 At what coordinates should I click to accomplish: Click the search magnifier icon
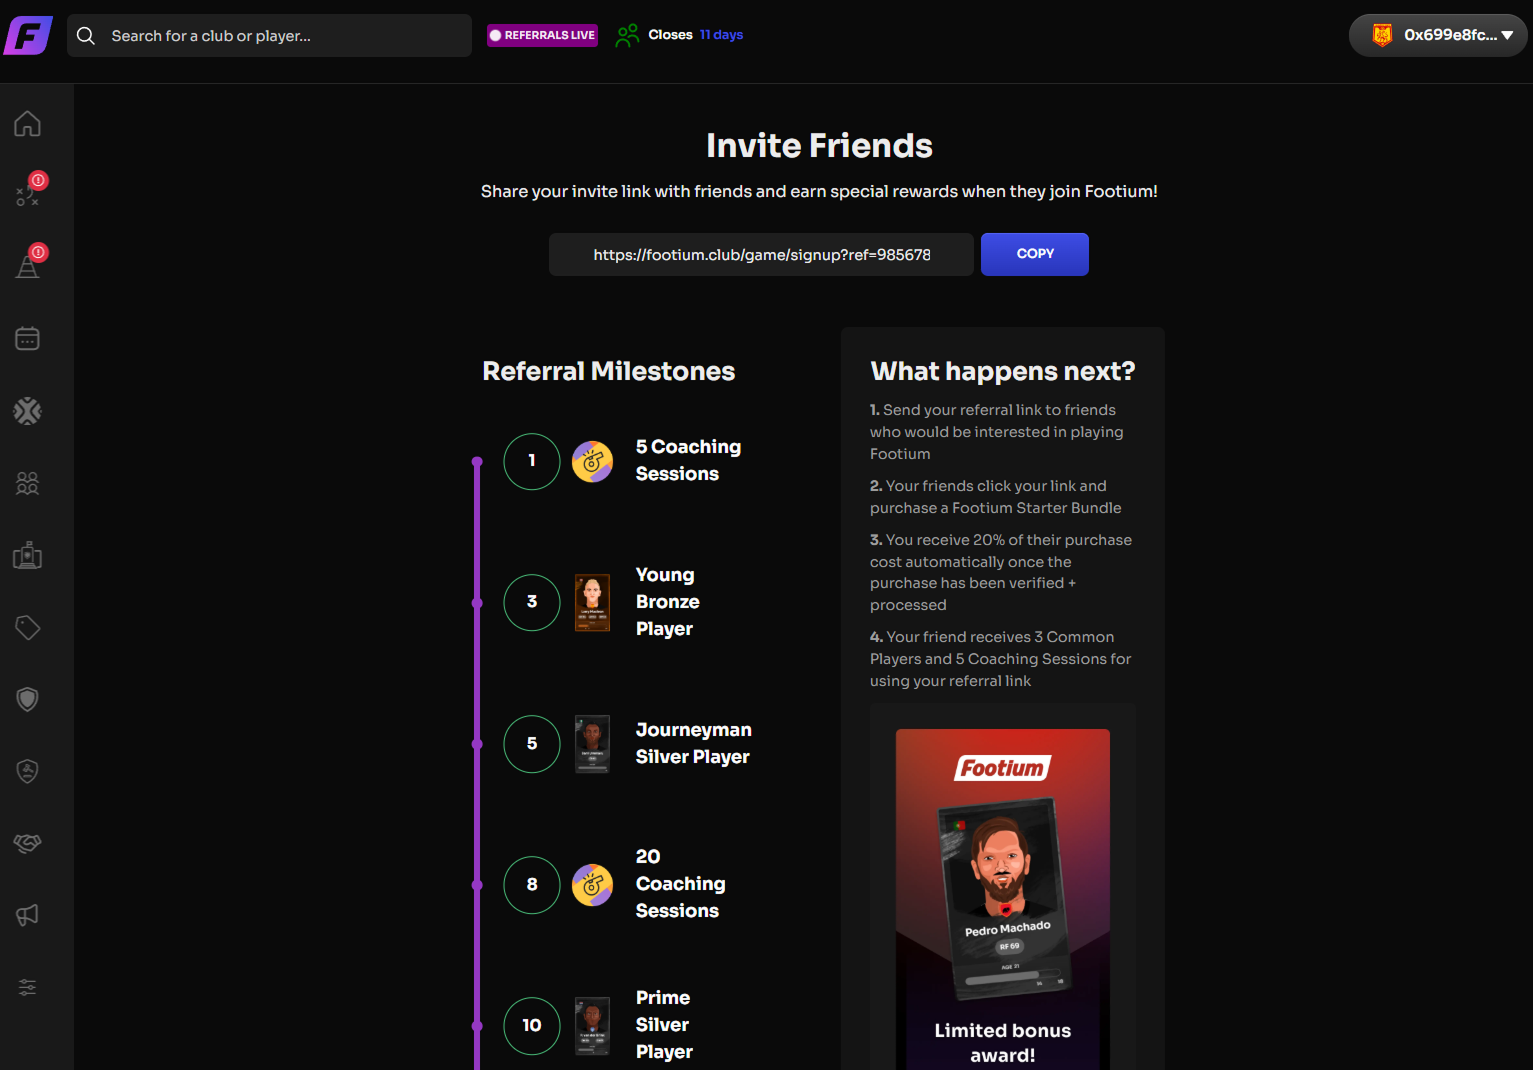(86, 36)
